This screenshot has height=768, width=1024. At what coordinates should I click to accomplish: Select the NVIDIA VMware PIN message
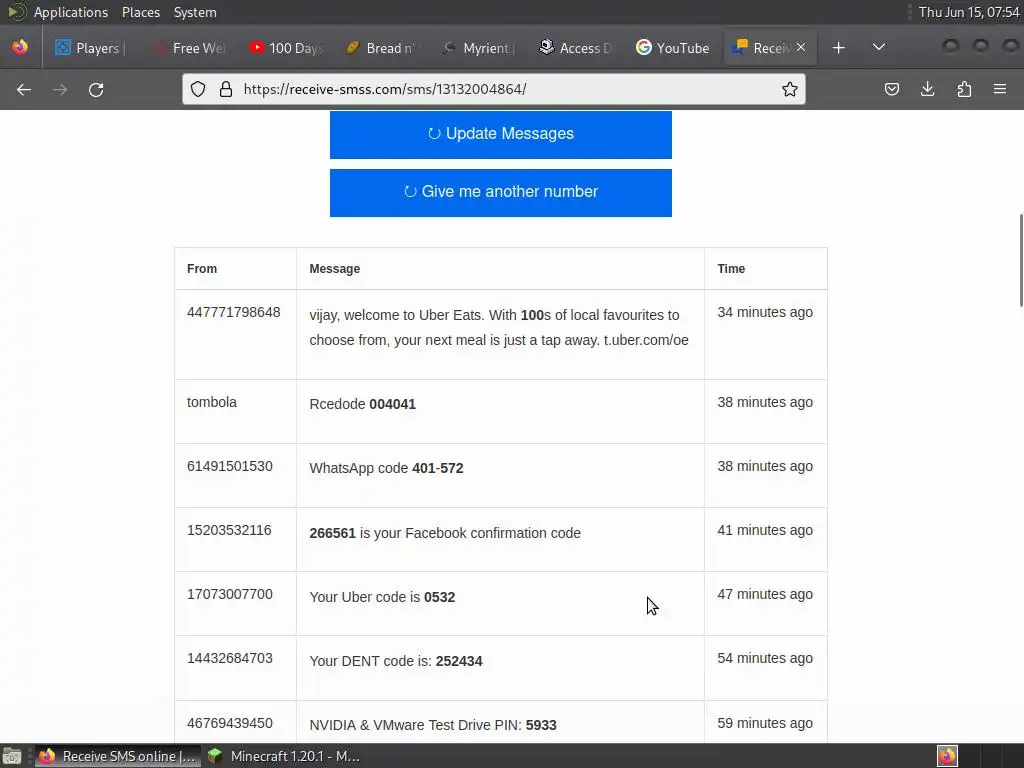click(433, 725)
